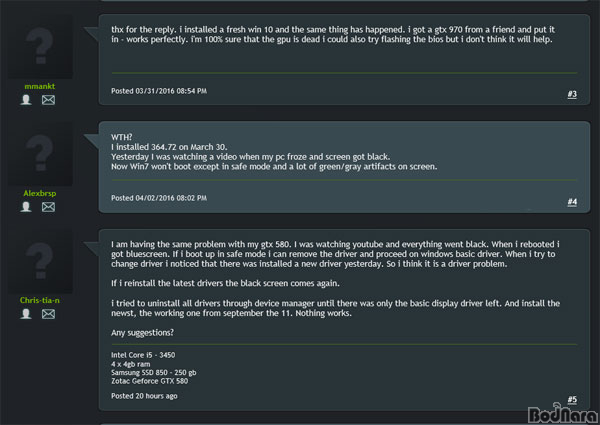Click the Posted 20 hours ago timestamp
The height and width of the screenshot is (425, 600).
(x=144, y=396)
